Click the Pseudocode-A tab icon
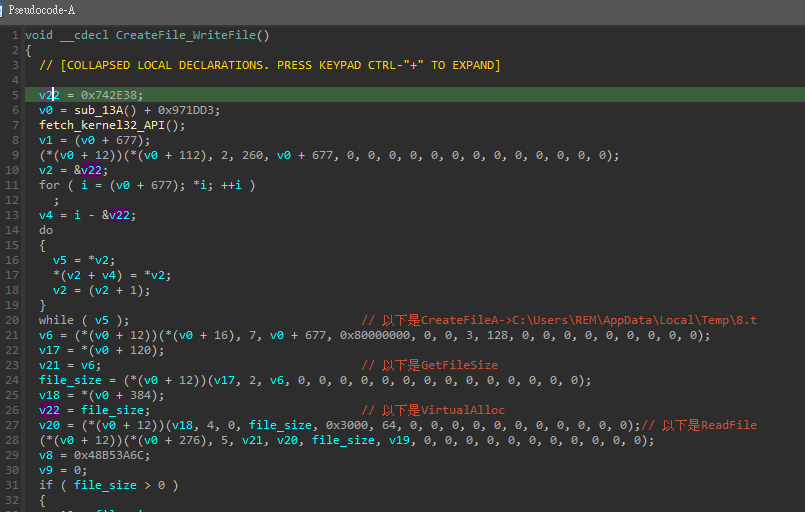Screen dimensions: 805x512 2,10
